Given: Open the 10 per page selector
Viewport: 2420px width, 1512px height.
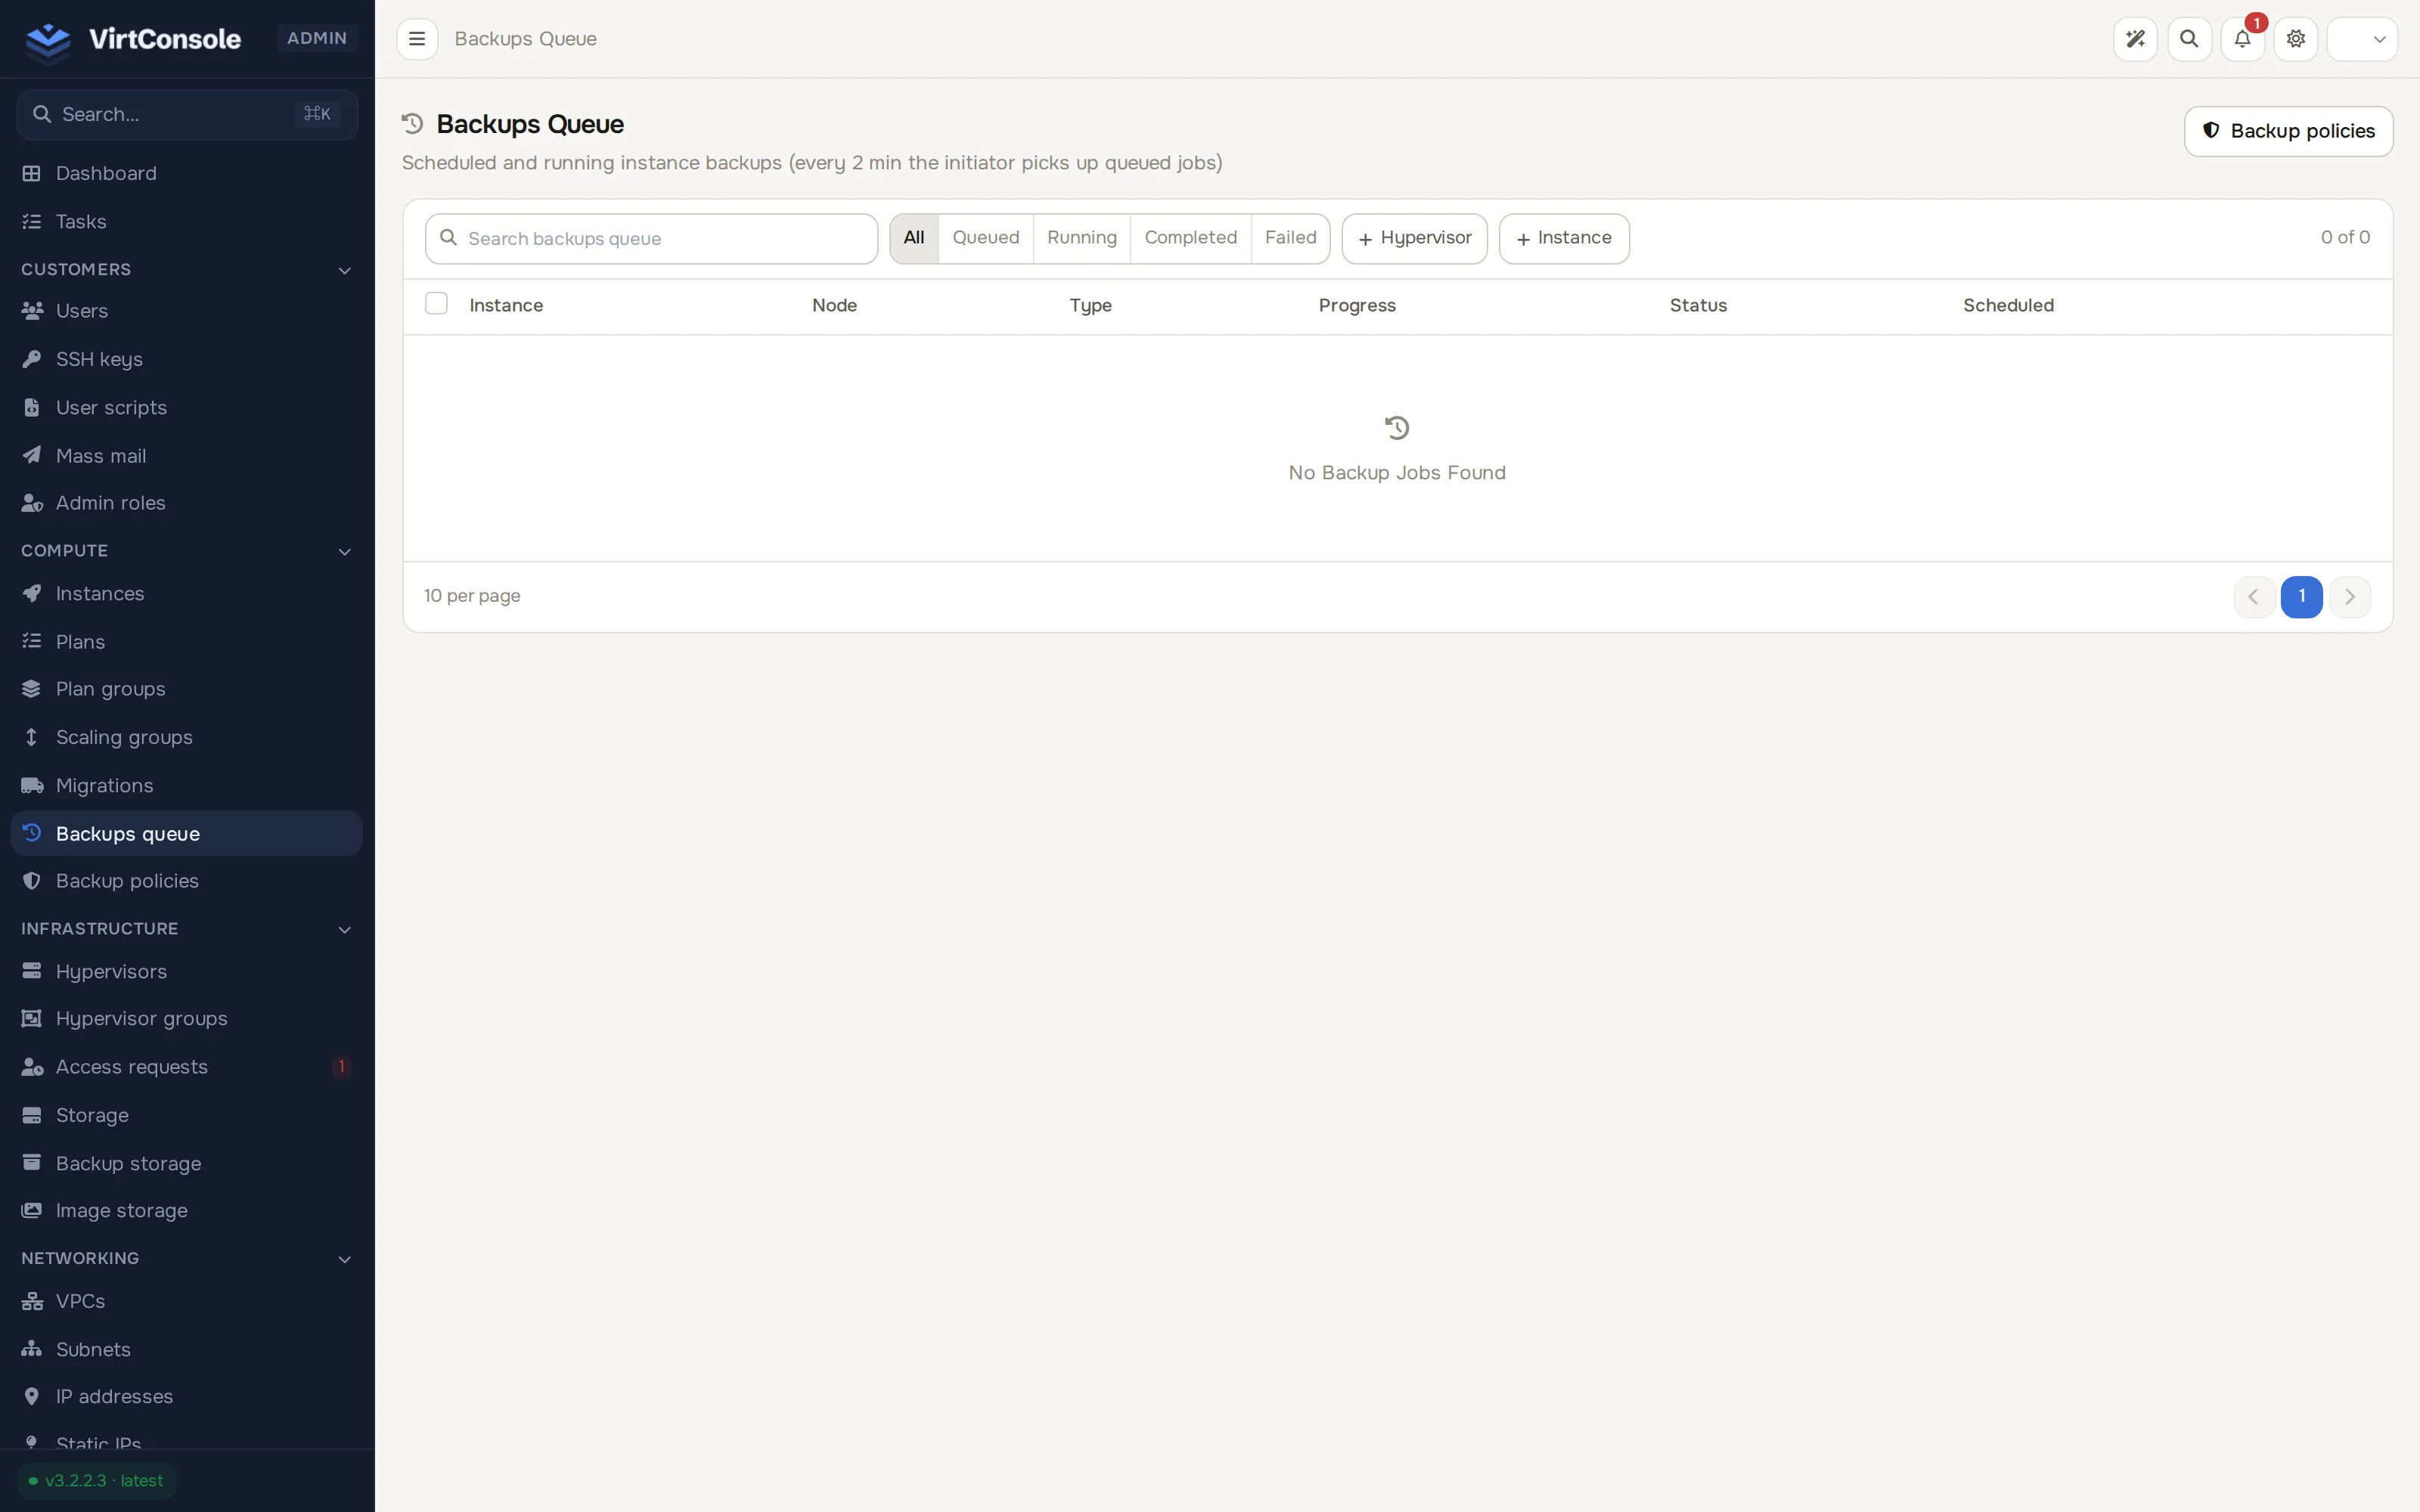Looking at the screenshot, I should 472,596.
